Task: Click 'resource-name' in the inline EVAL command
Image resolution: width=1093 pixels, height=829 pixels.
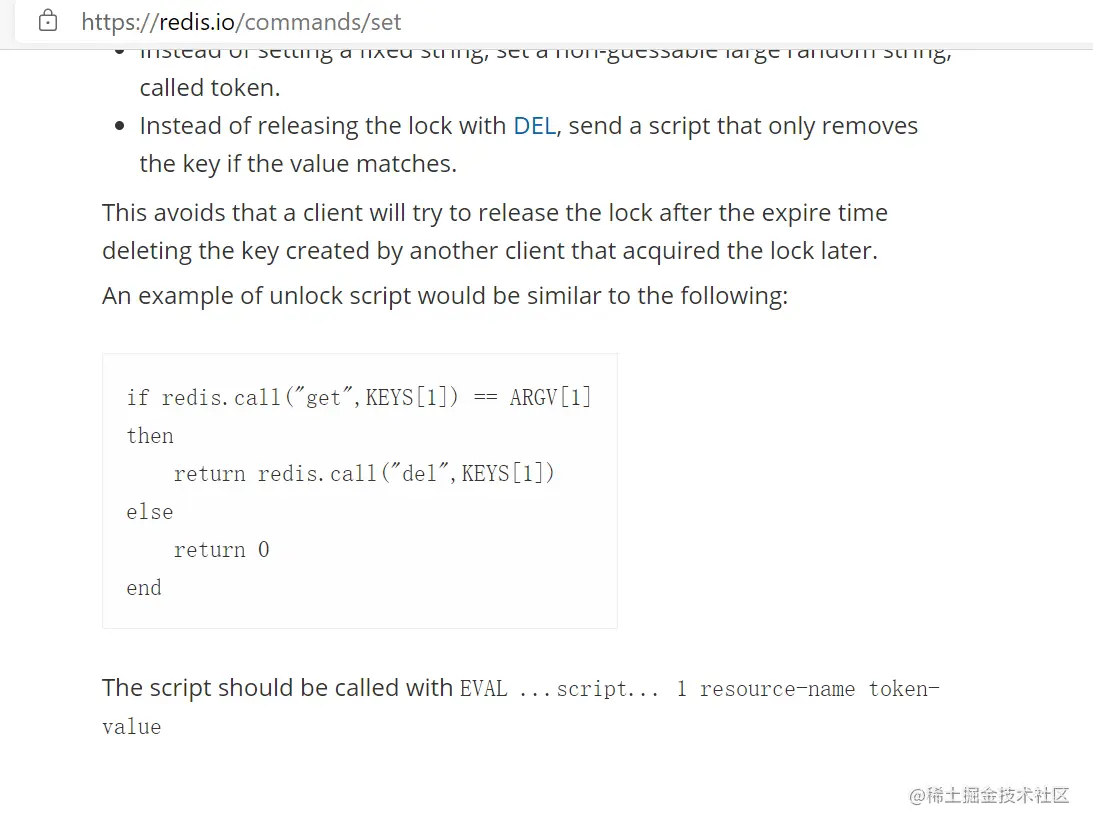Action: (x=777, y=689)
